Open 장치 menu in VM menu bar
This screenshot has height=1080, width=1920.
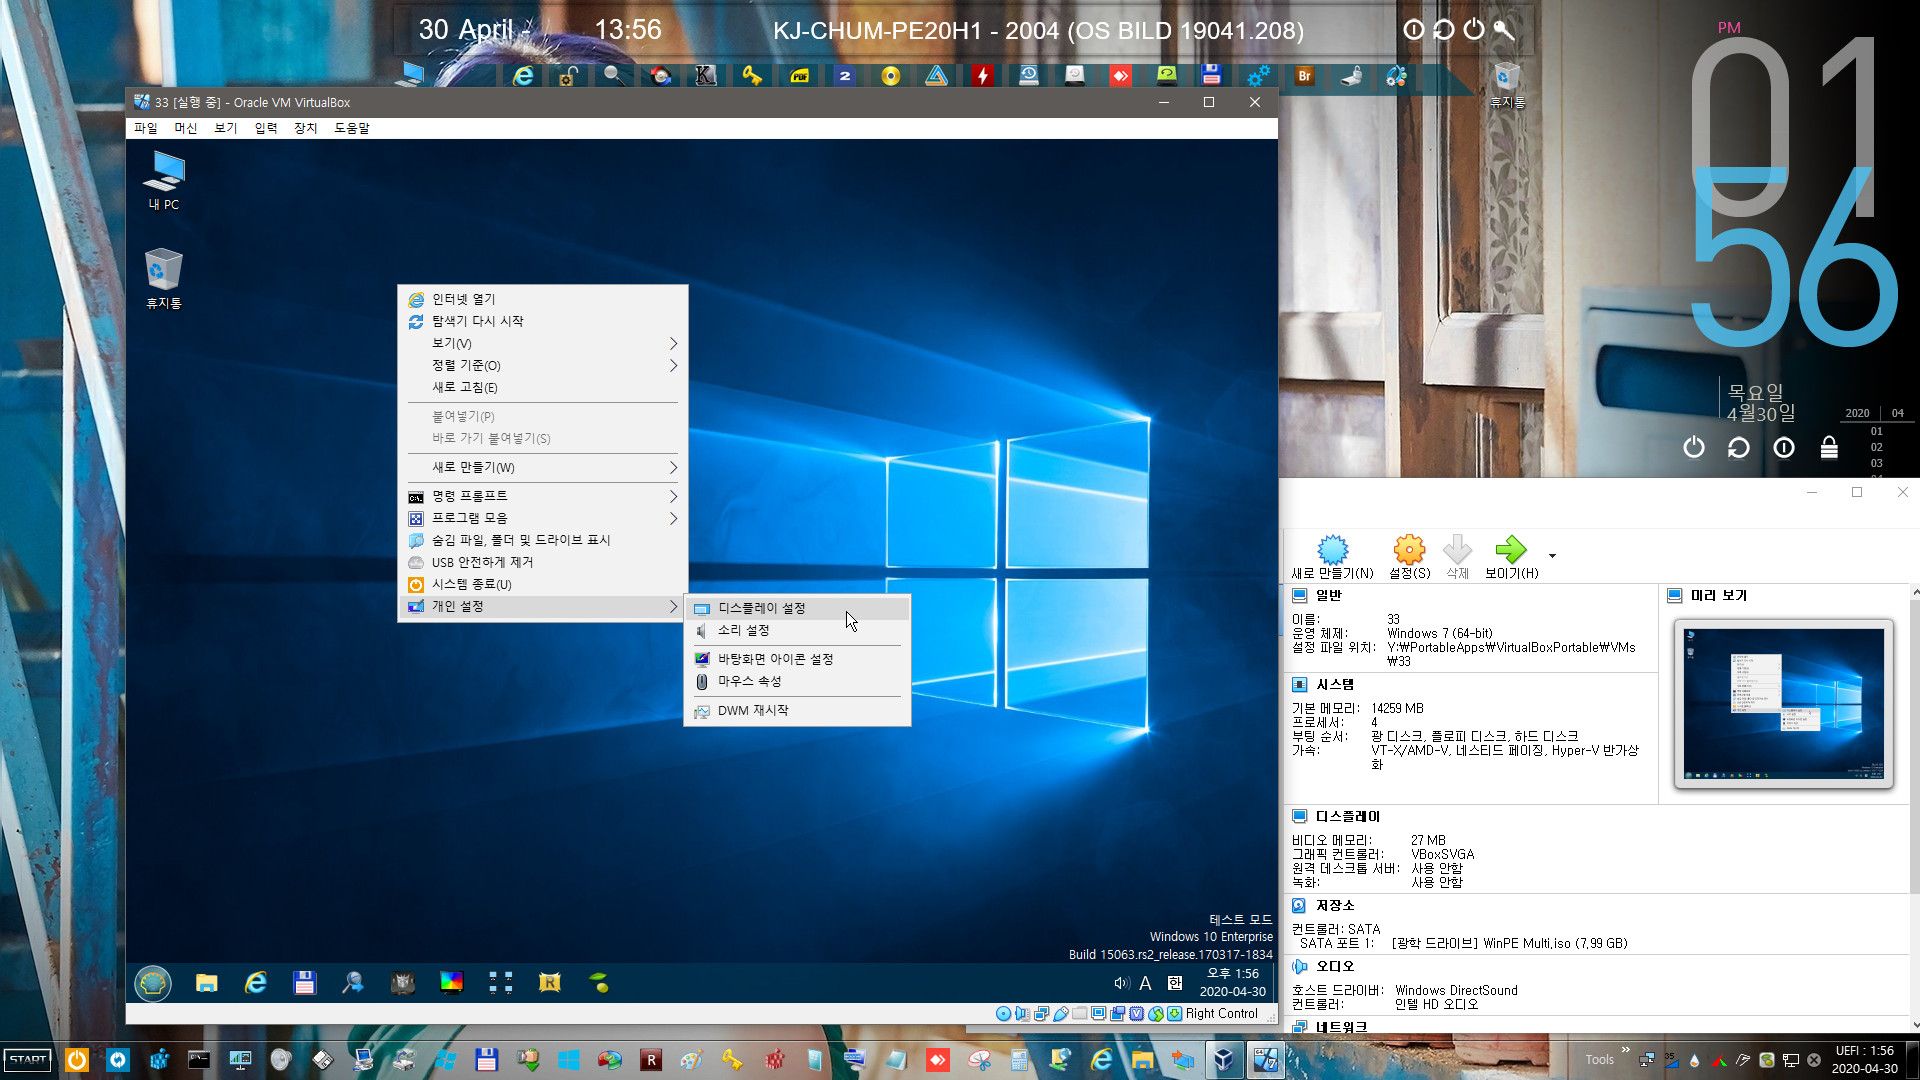(306, 128)
